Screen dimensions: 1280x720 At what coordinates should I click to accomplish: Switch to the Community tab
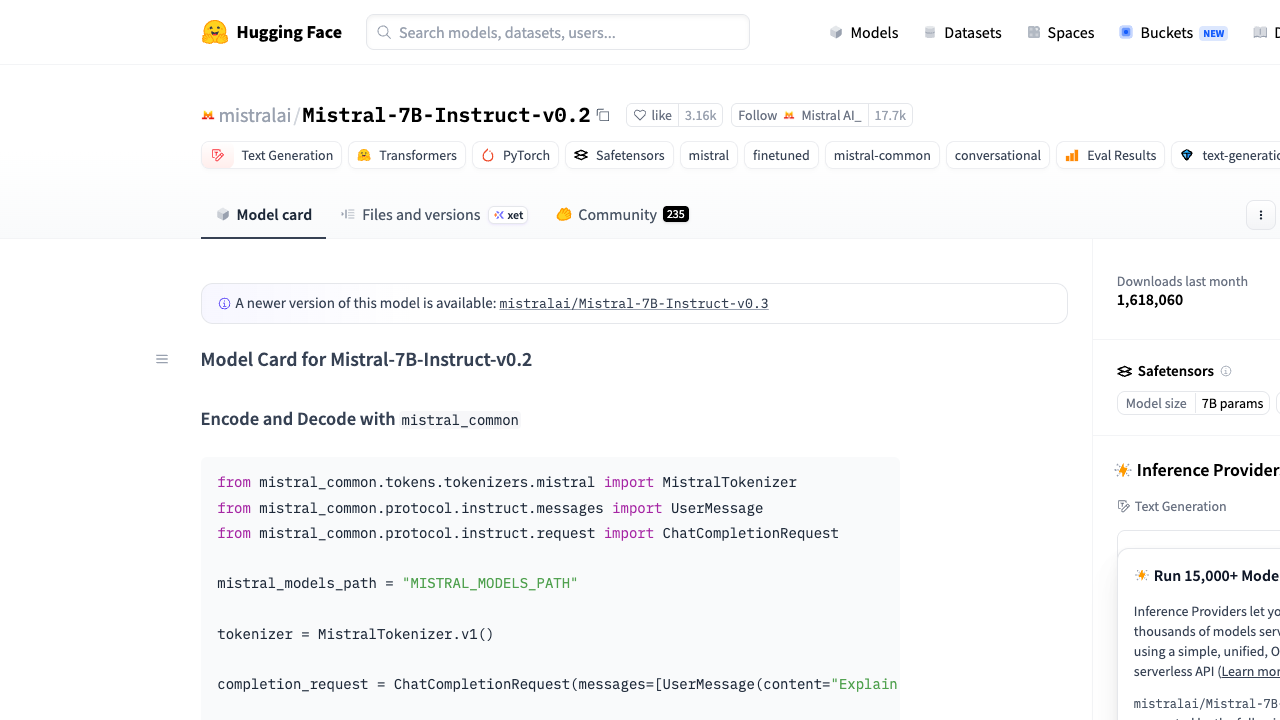tap(622, 215)
